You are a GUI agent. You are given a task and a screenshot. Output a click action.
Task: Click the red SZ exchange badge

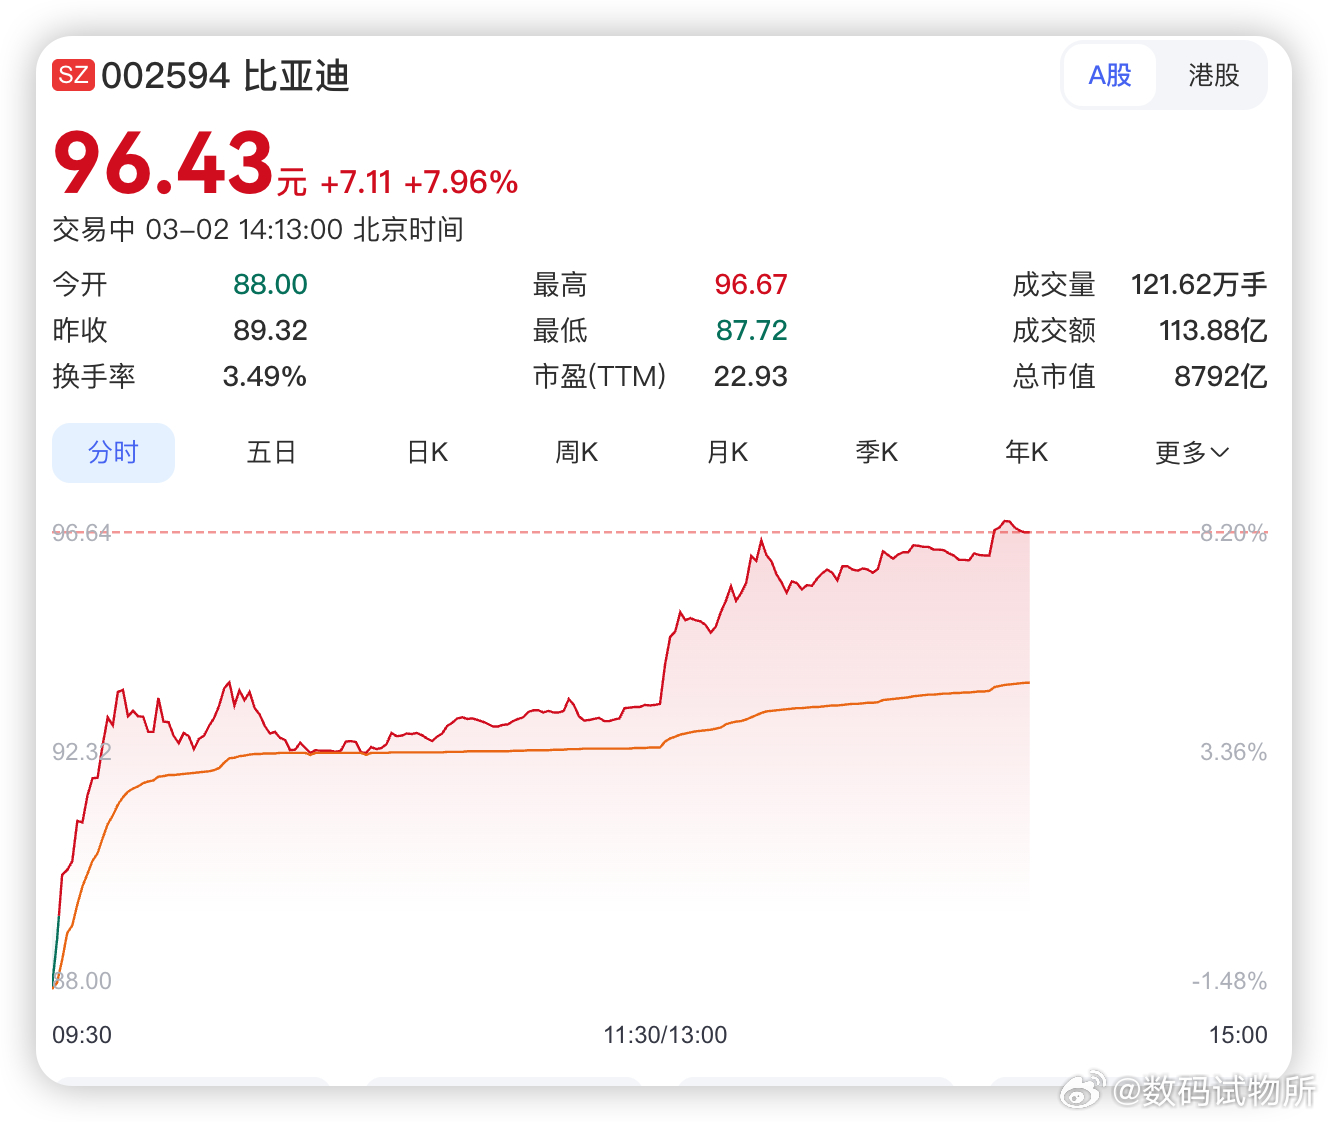coord(73,75)
